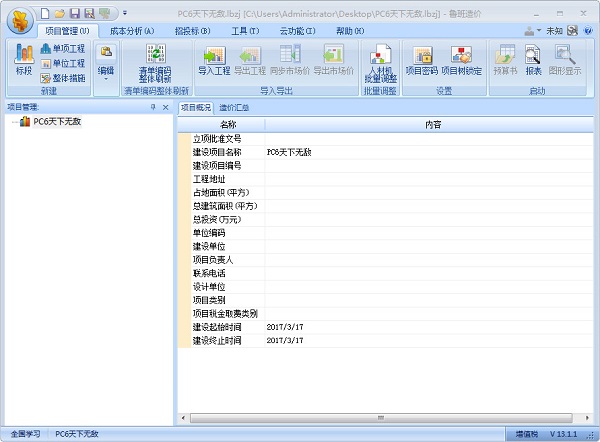Click the 建设起始时间 date value
The height and width of the screenshot is (442, 600).
[x=285, y=327]
